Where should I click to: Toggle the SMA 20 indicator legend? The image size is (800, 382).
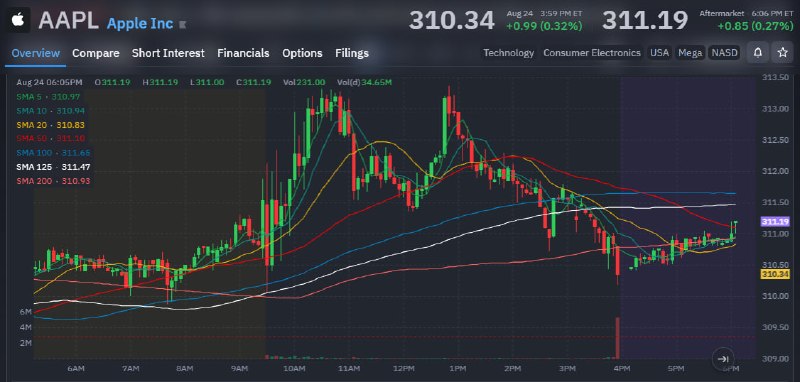[x=51, y=124]
